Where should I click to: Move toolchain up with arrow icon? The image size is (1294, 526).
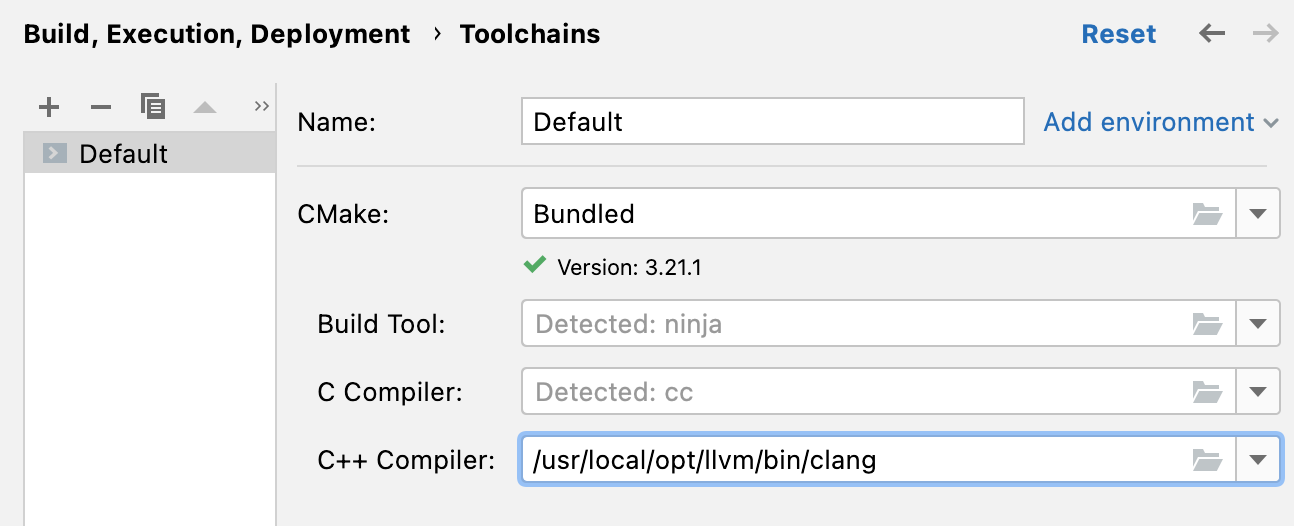tap(205, 106)
